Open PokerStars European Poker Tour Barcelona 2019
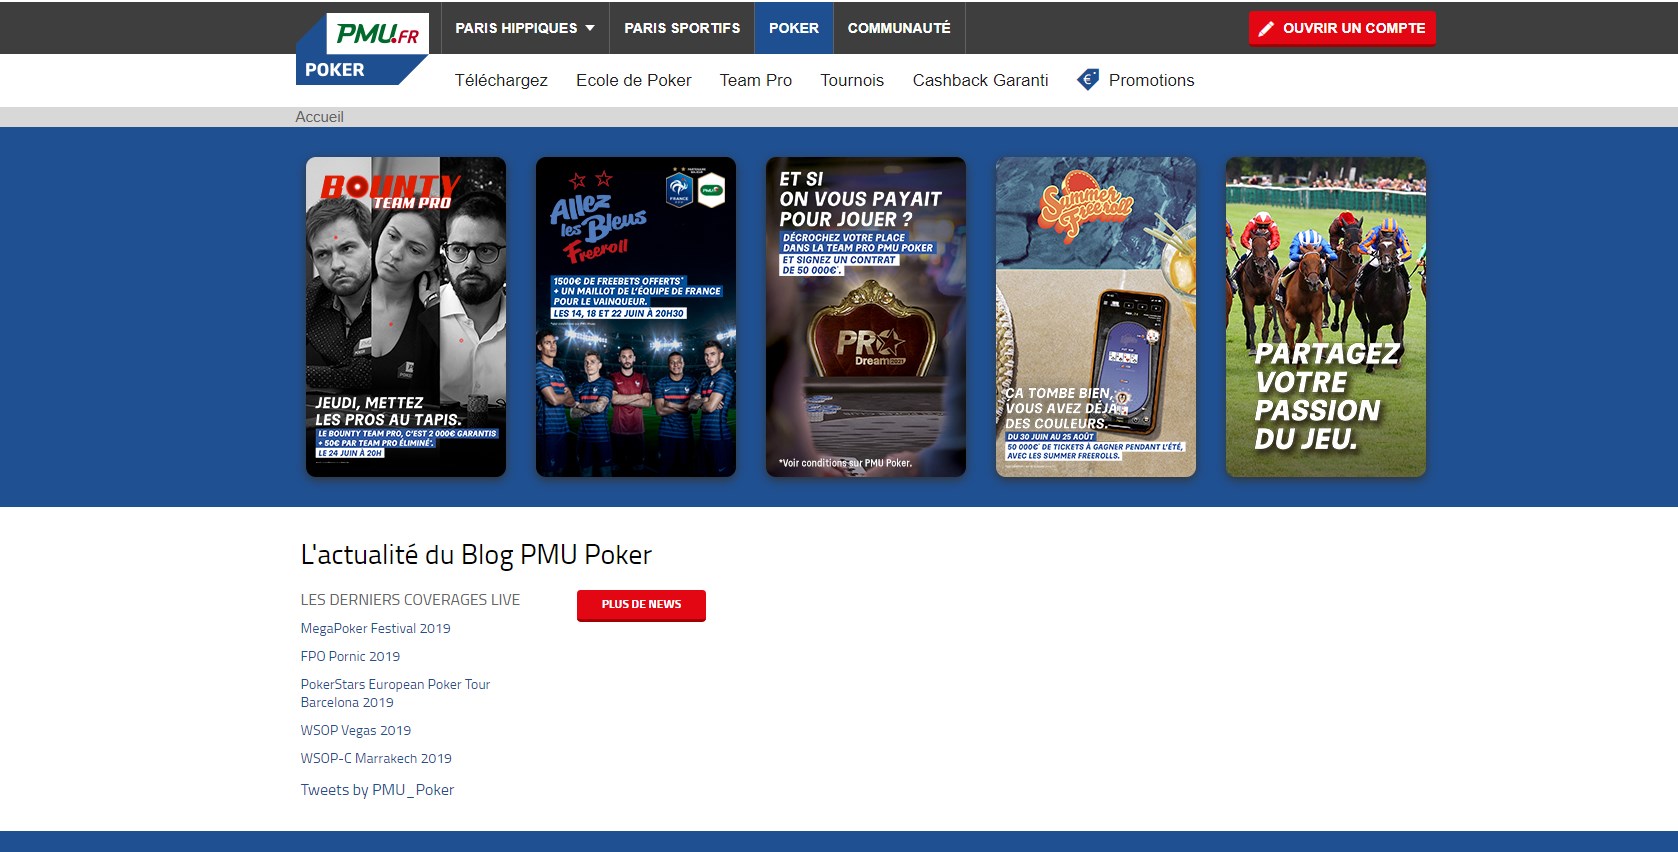Viewport: 1678px width, 852px height. (395, 693)
